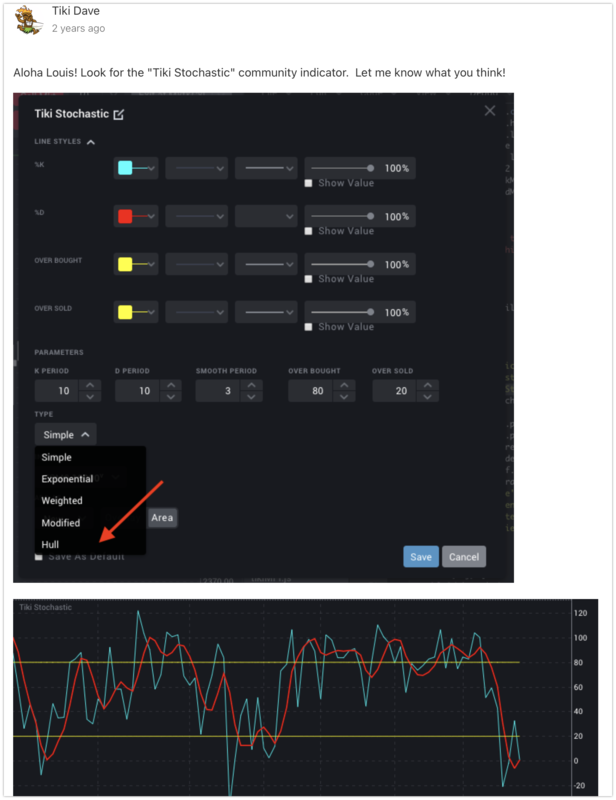Open %K line style dropdown
Image resolution: width=616 pixels, height=800 pixels.
coord(266,168)
